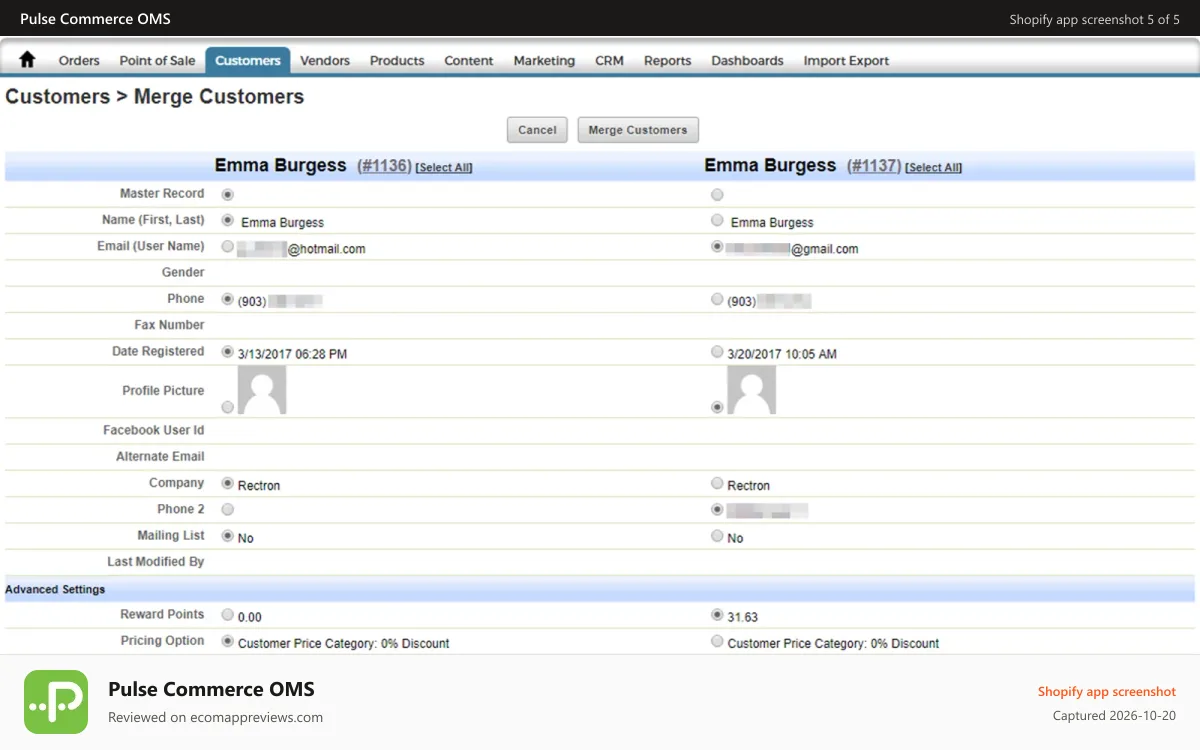The image size is (1200, 750).
Task: Open the Marketing tab
Action: coord(544,61)
